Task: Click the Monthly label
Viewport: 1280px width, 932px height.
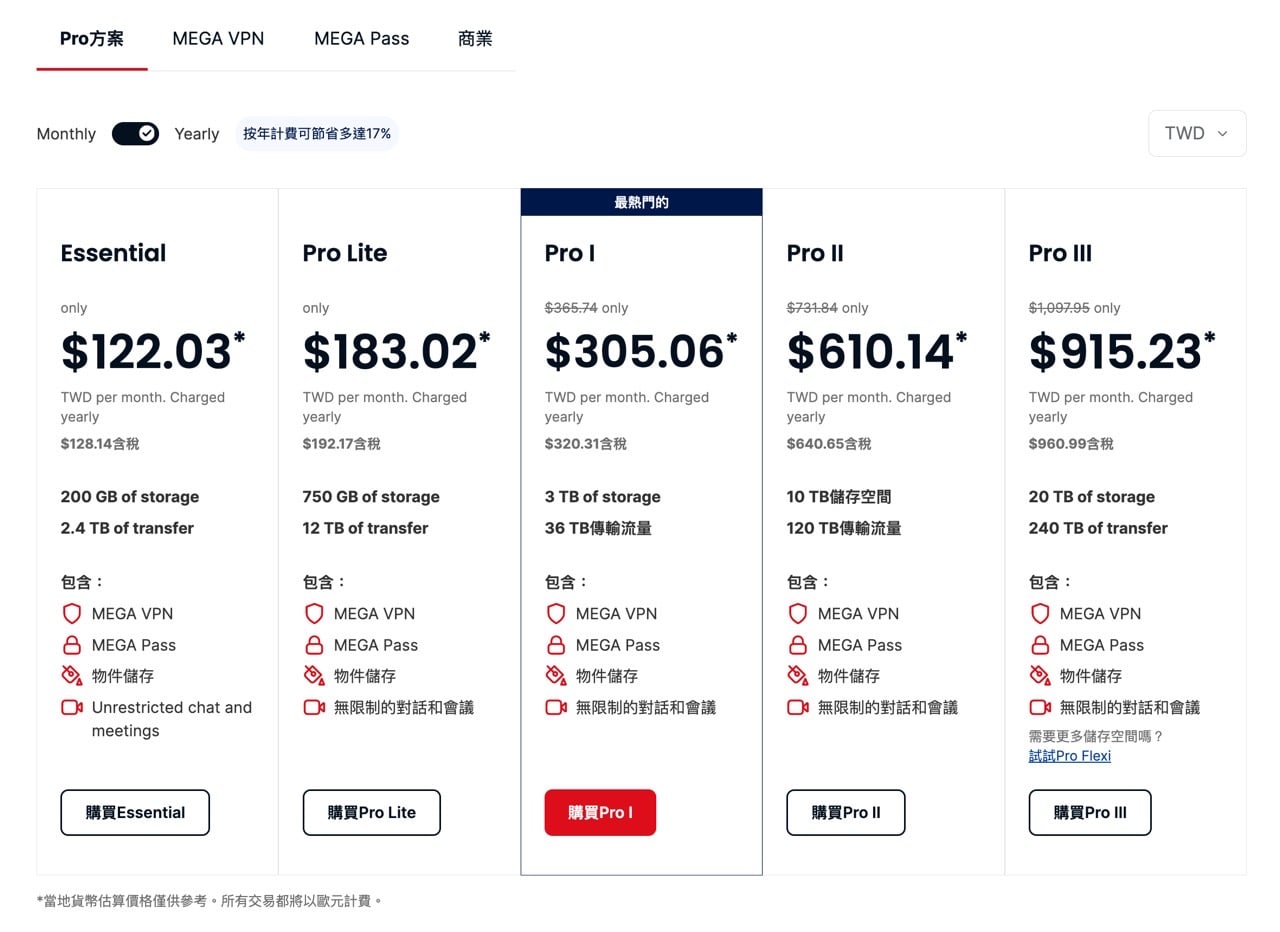Action: point(66,134)
